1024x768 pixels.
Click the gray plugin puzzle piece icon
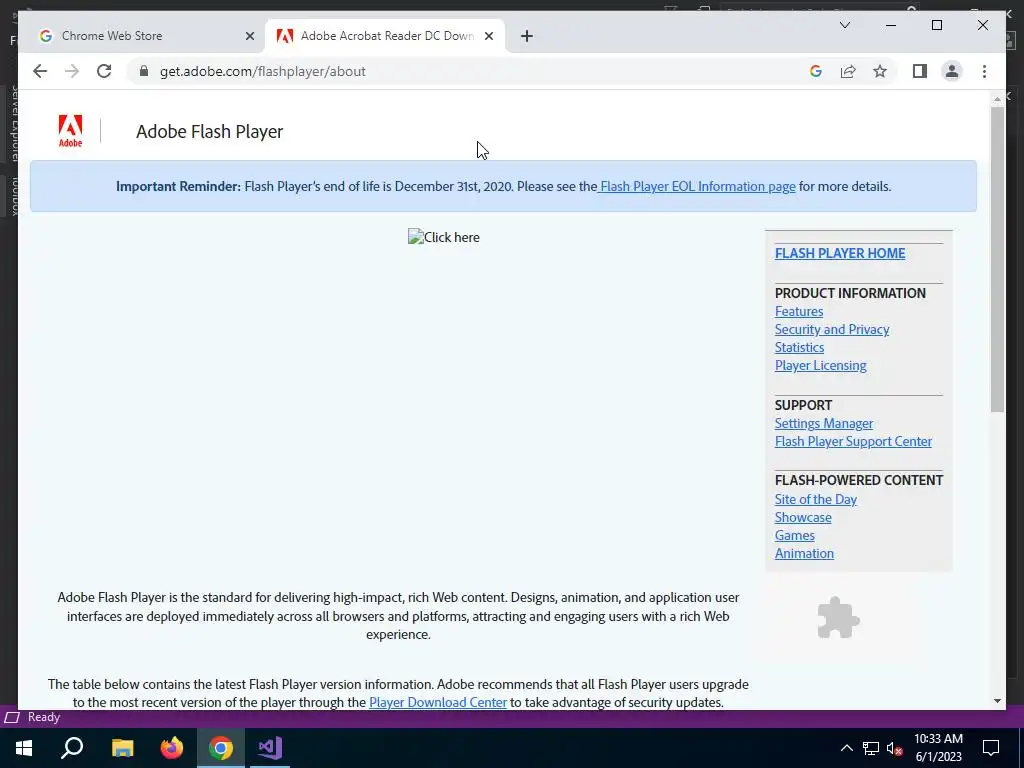839,617
